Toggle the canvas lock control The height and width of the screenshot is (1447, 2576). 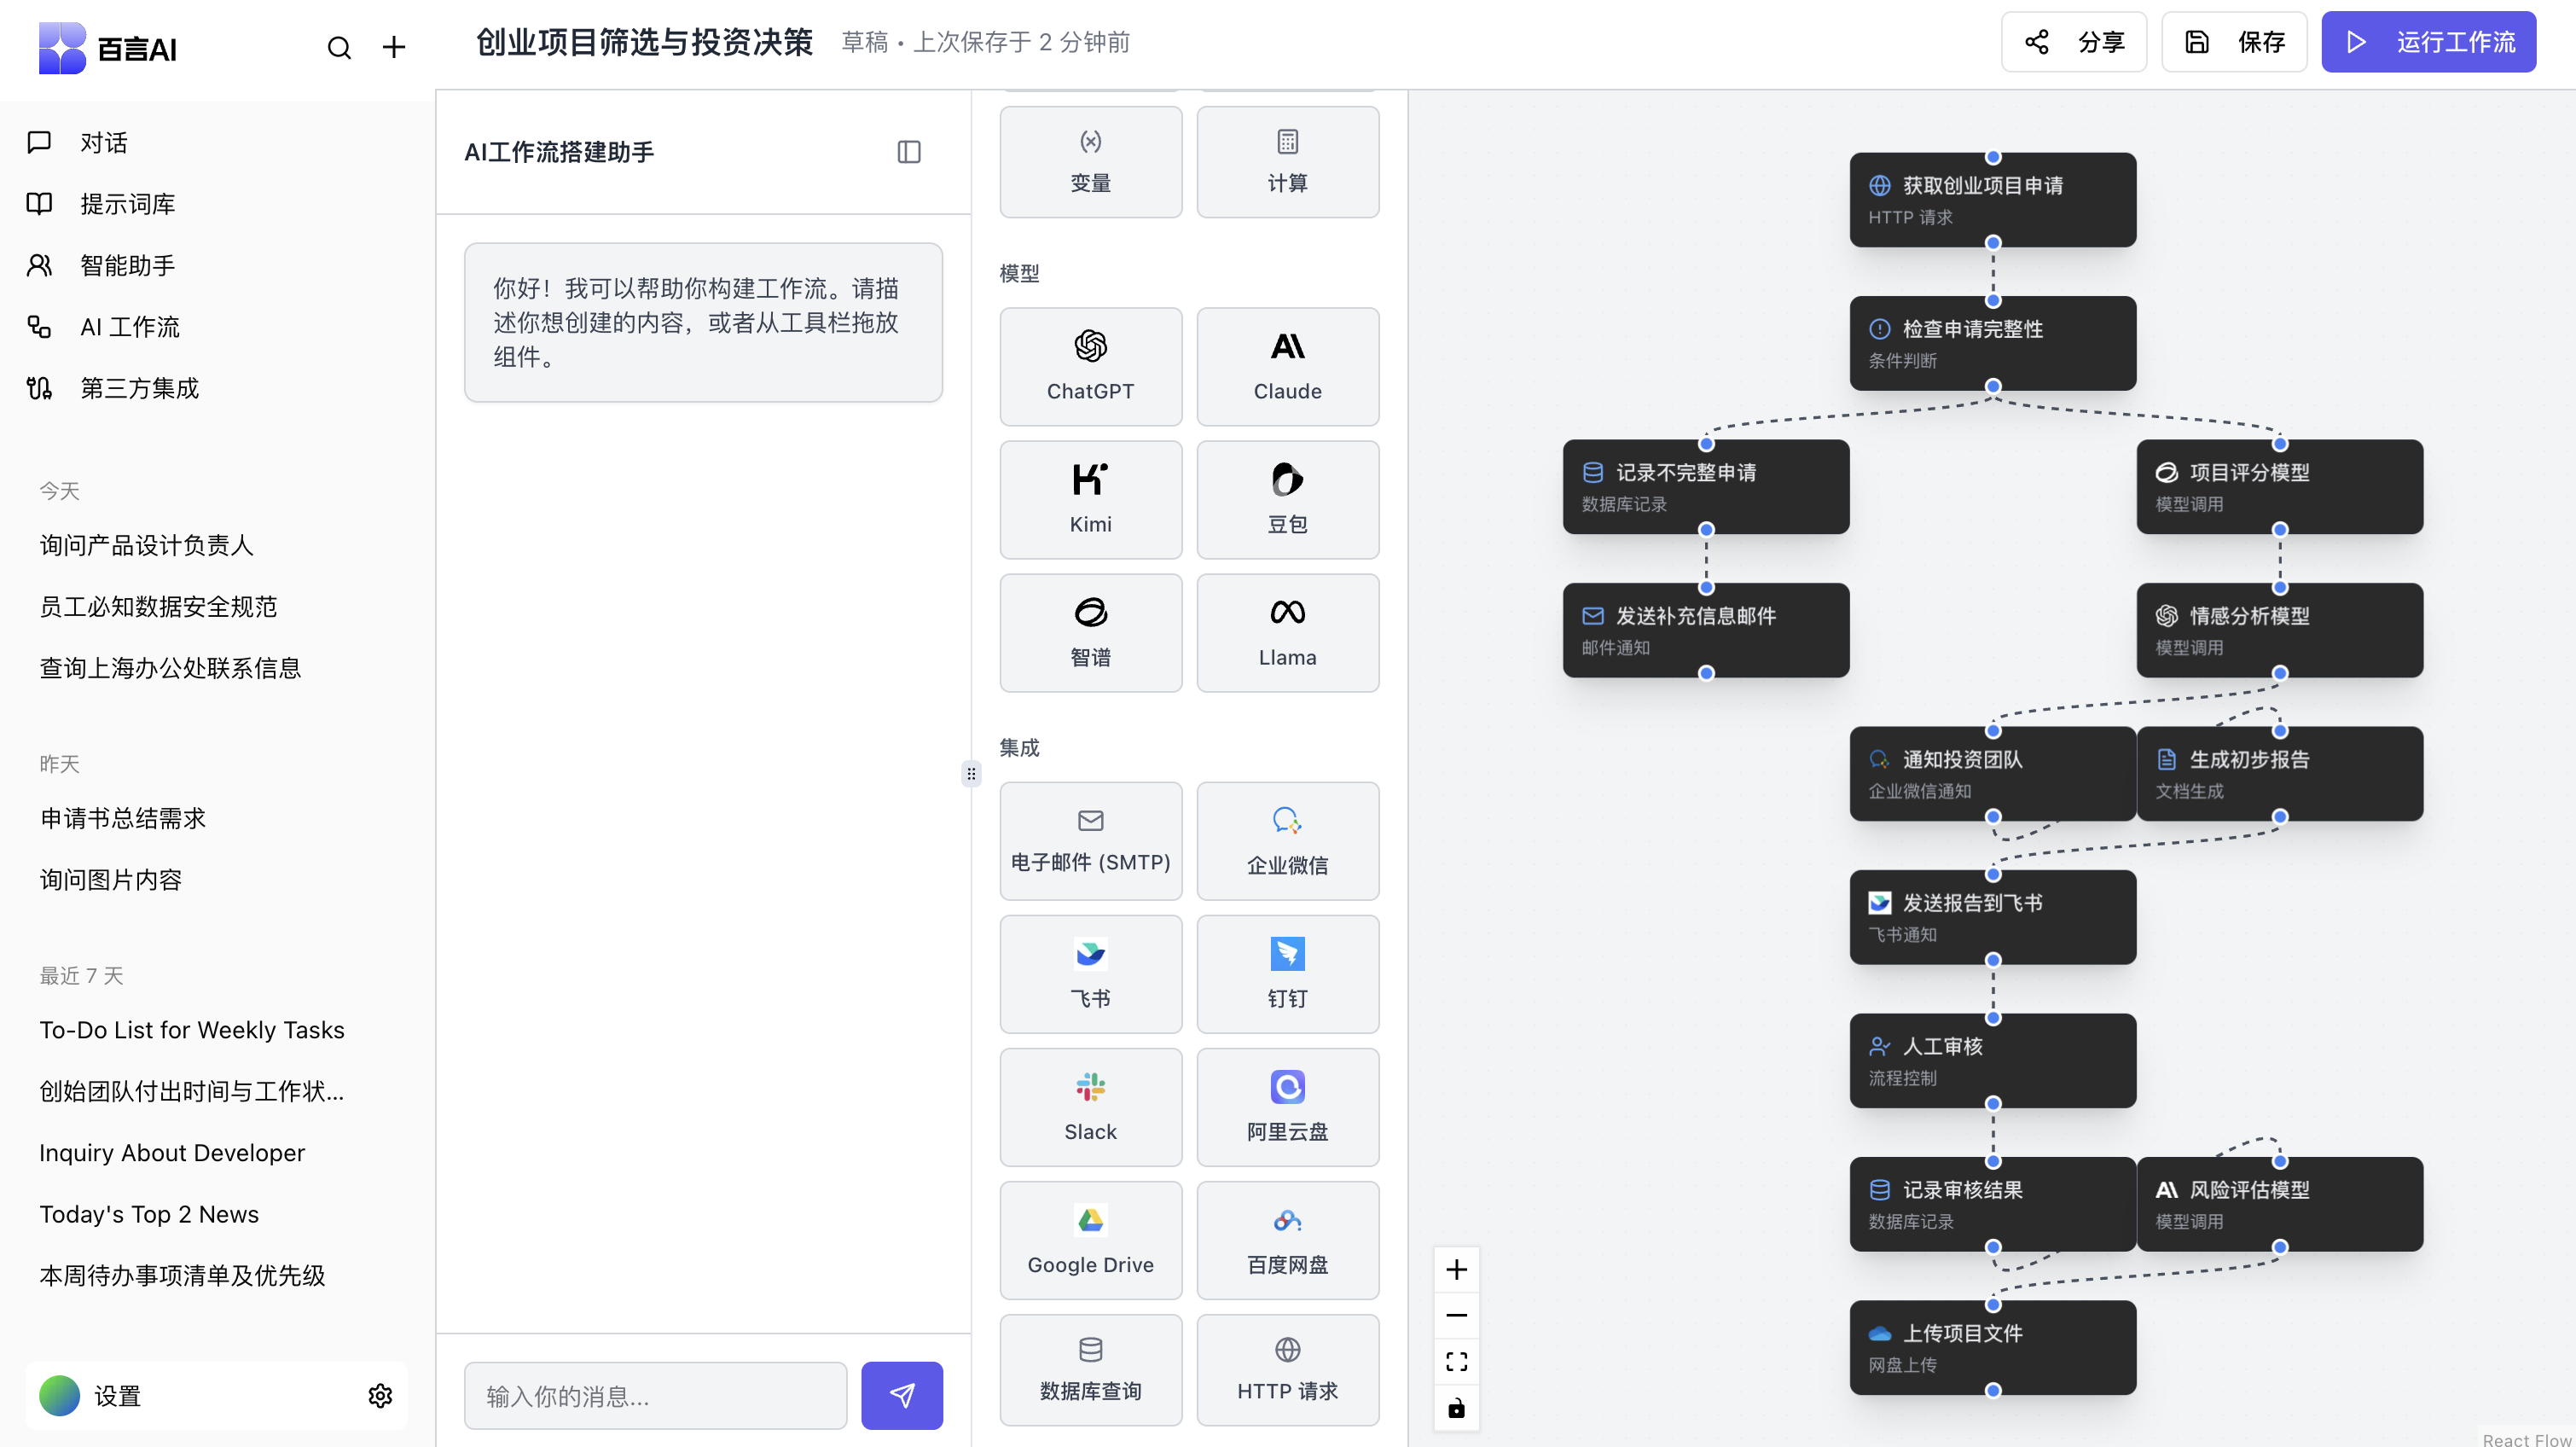pyautogui.click(x=1456, y=1407)
